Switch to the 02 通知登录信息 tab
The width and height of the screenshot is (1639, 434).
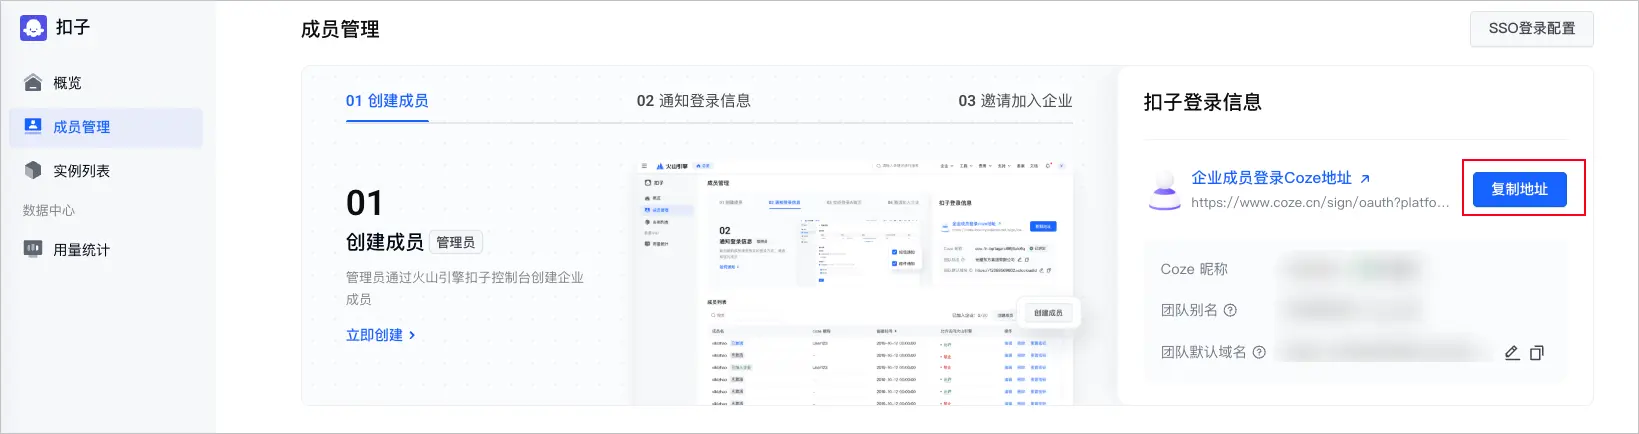[x=694, y=101]
